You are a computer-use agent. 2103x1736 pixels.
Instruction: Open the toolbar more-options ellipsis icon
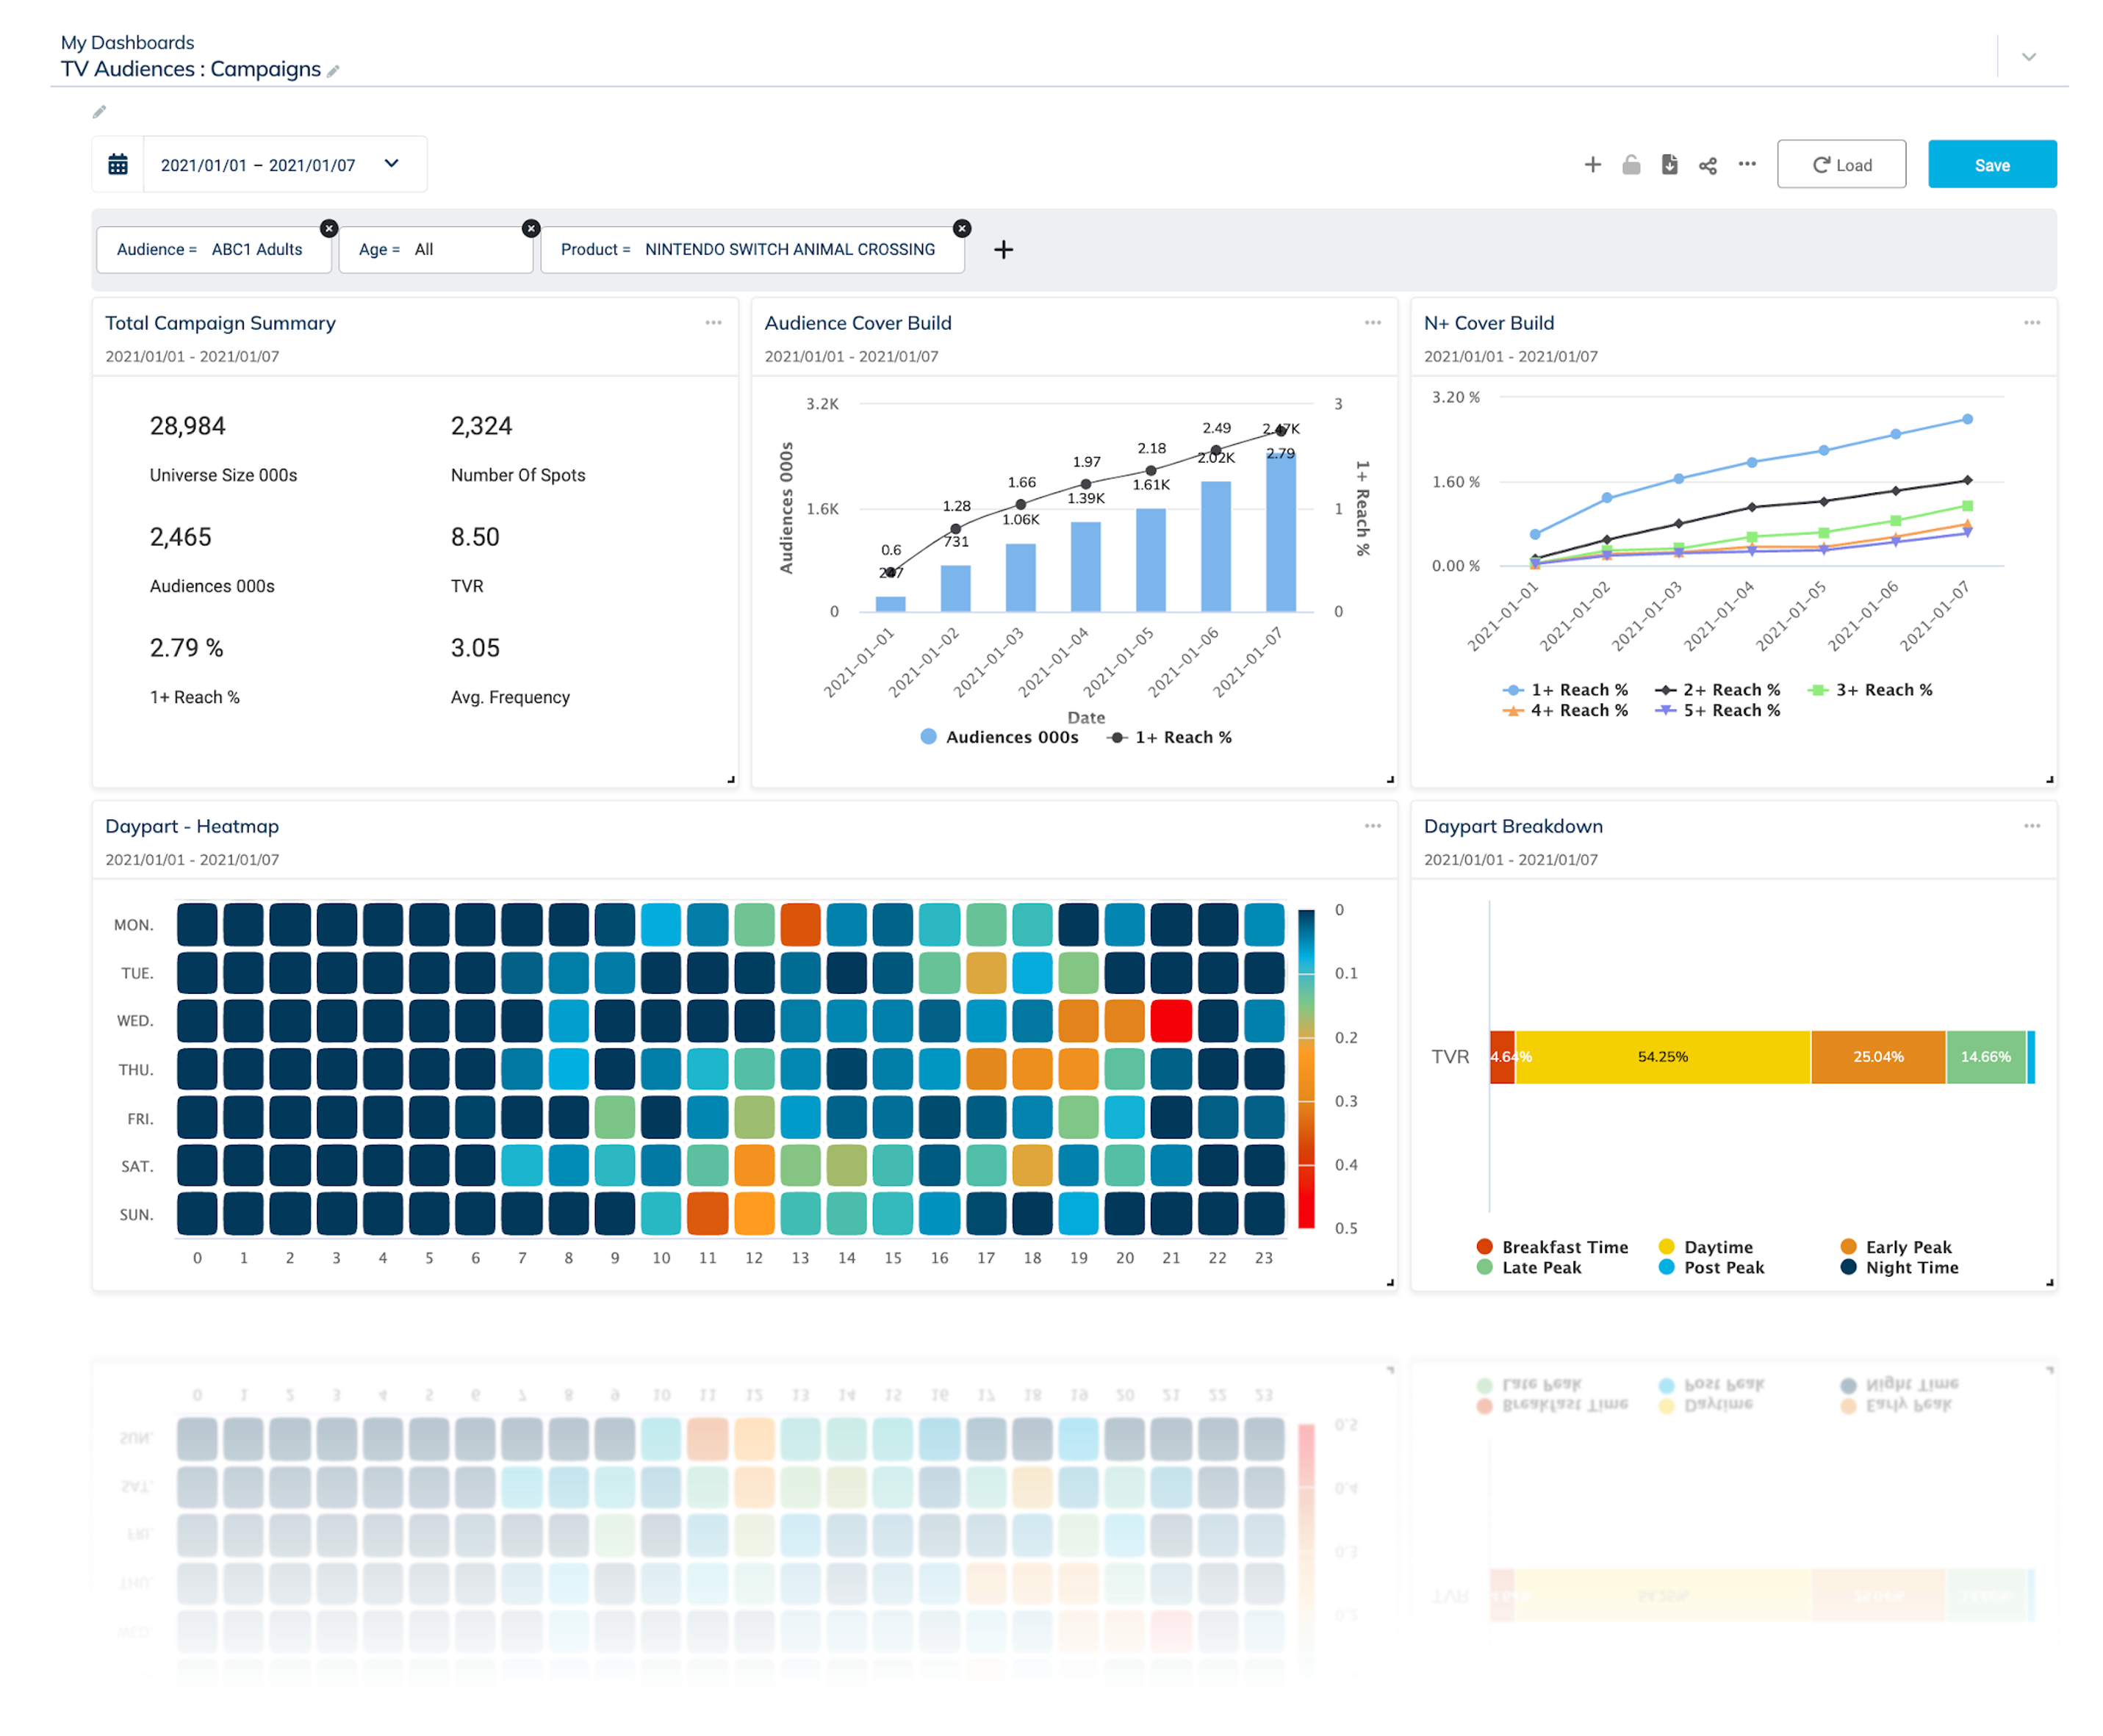(x=1746, y=164)
